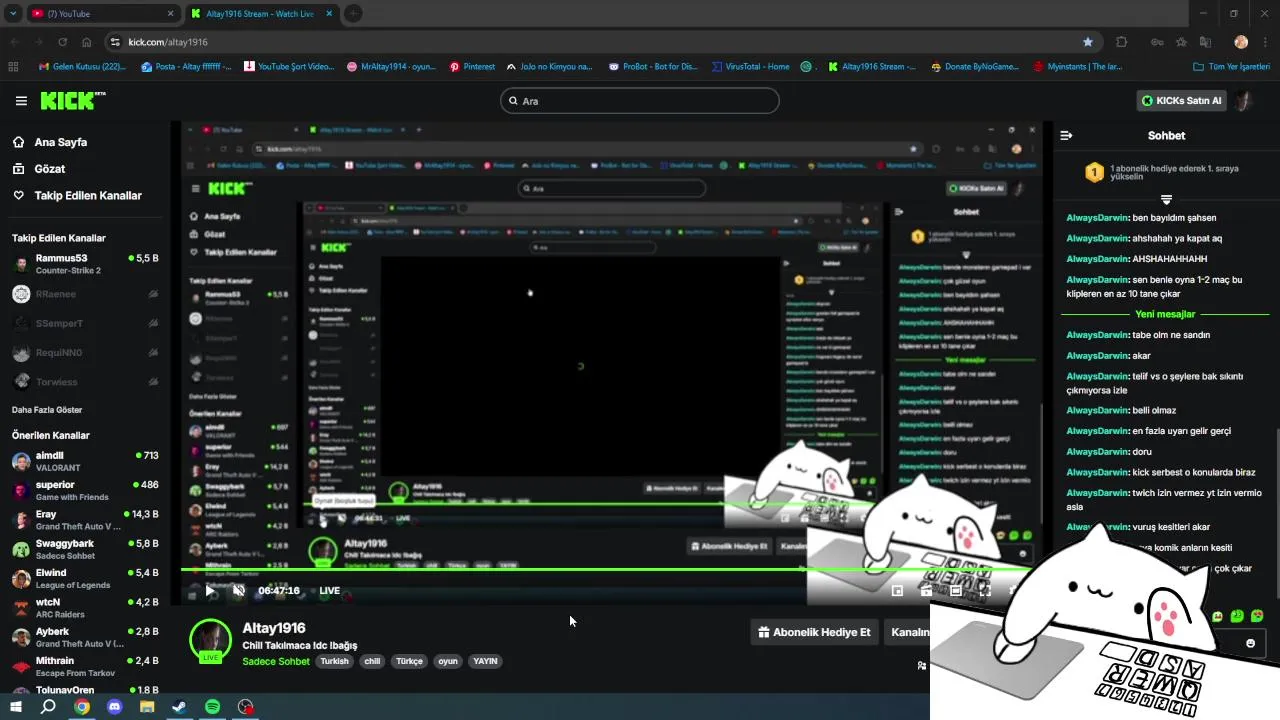The height and width of the screenshot is (720, 1280).
Task: Click the browser home button
Action: click(x=86, y=42)
